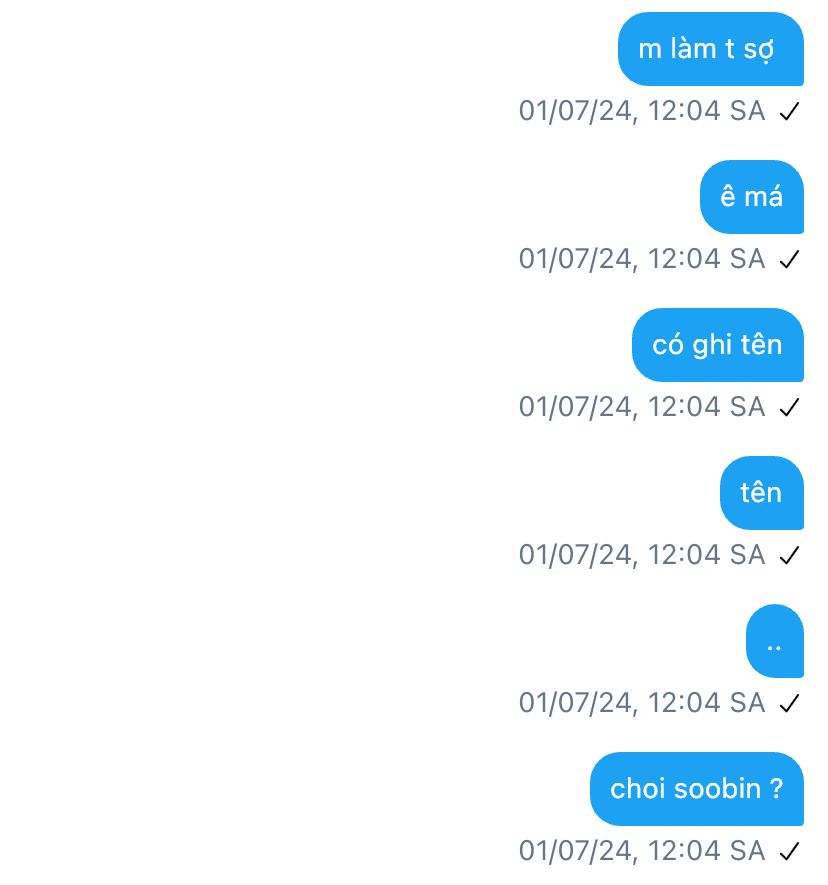Select the "m làm t sợ" message bubble
The width and height of the screenshot is (828, 885).
pos(711,49)
